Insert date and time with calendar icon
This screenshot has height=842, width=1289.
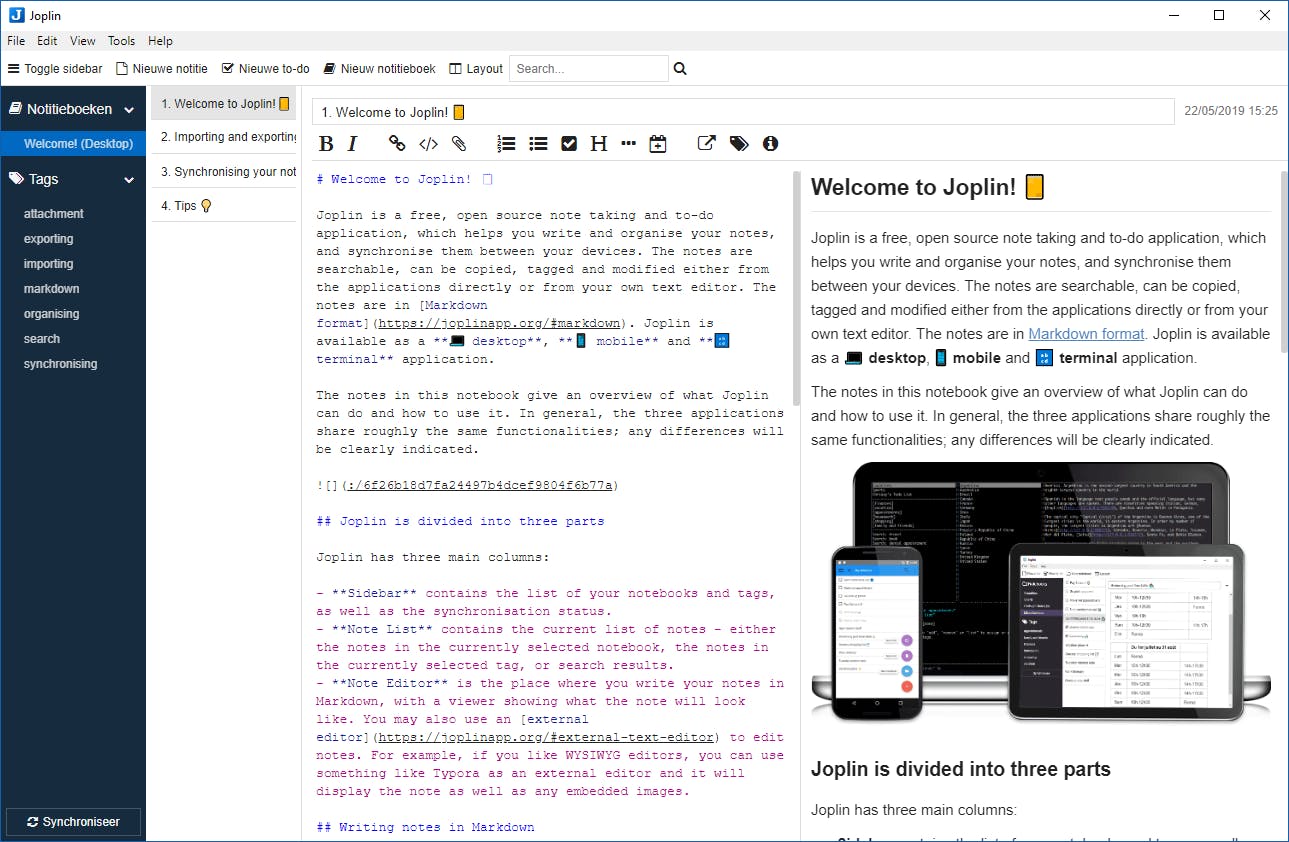coord(658,144)
